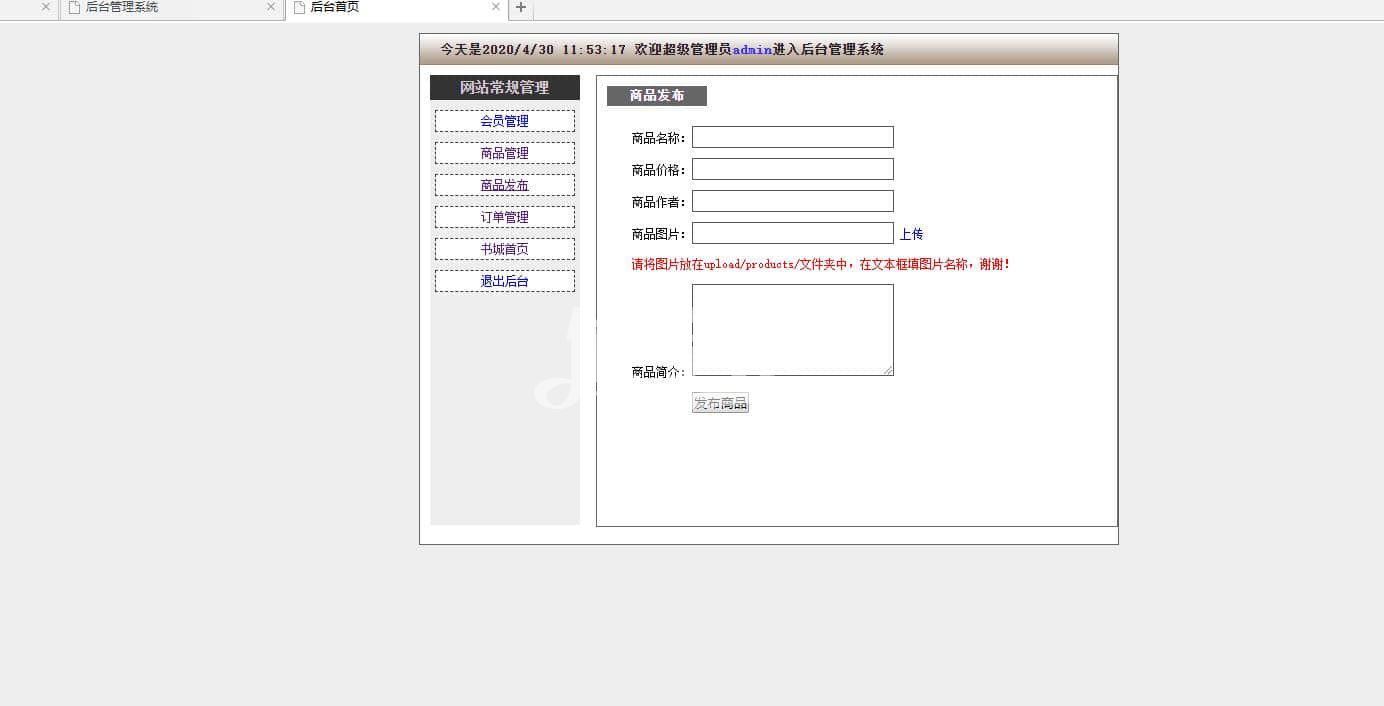Switch to the 后台管理系统 tab
1384x706 pixels.
tap(160, 7)
